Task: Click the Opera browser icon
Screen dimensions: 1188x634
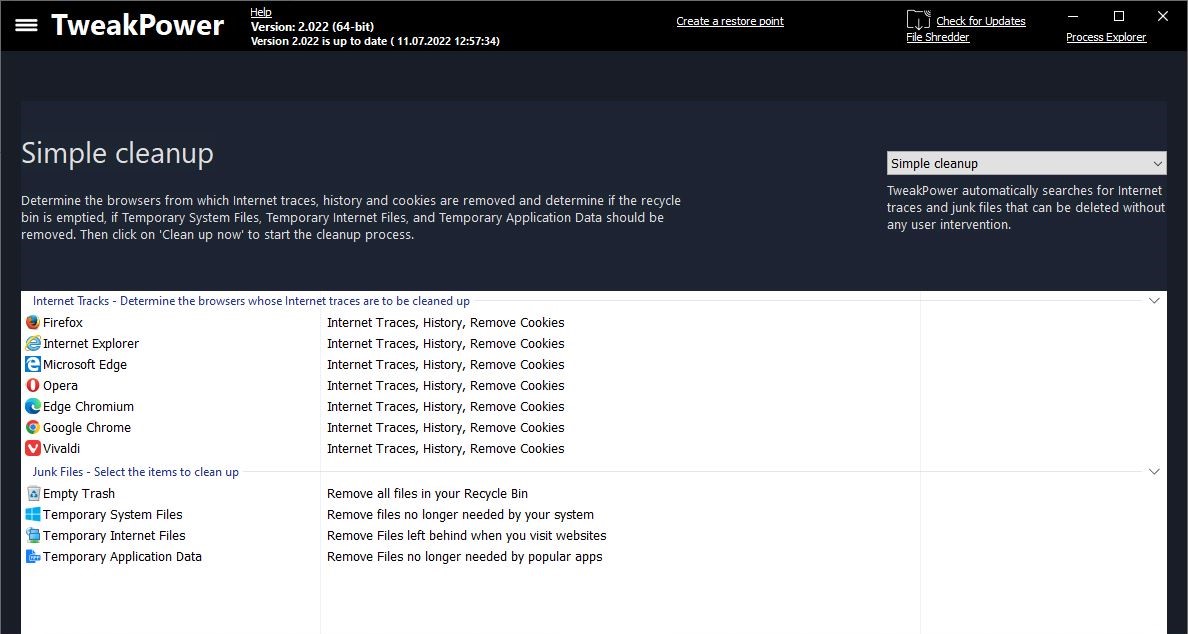Action: (33, 386)
